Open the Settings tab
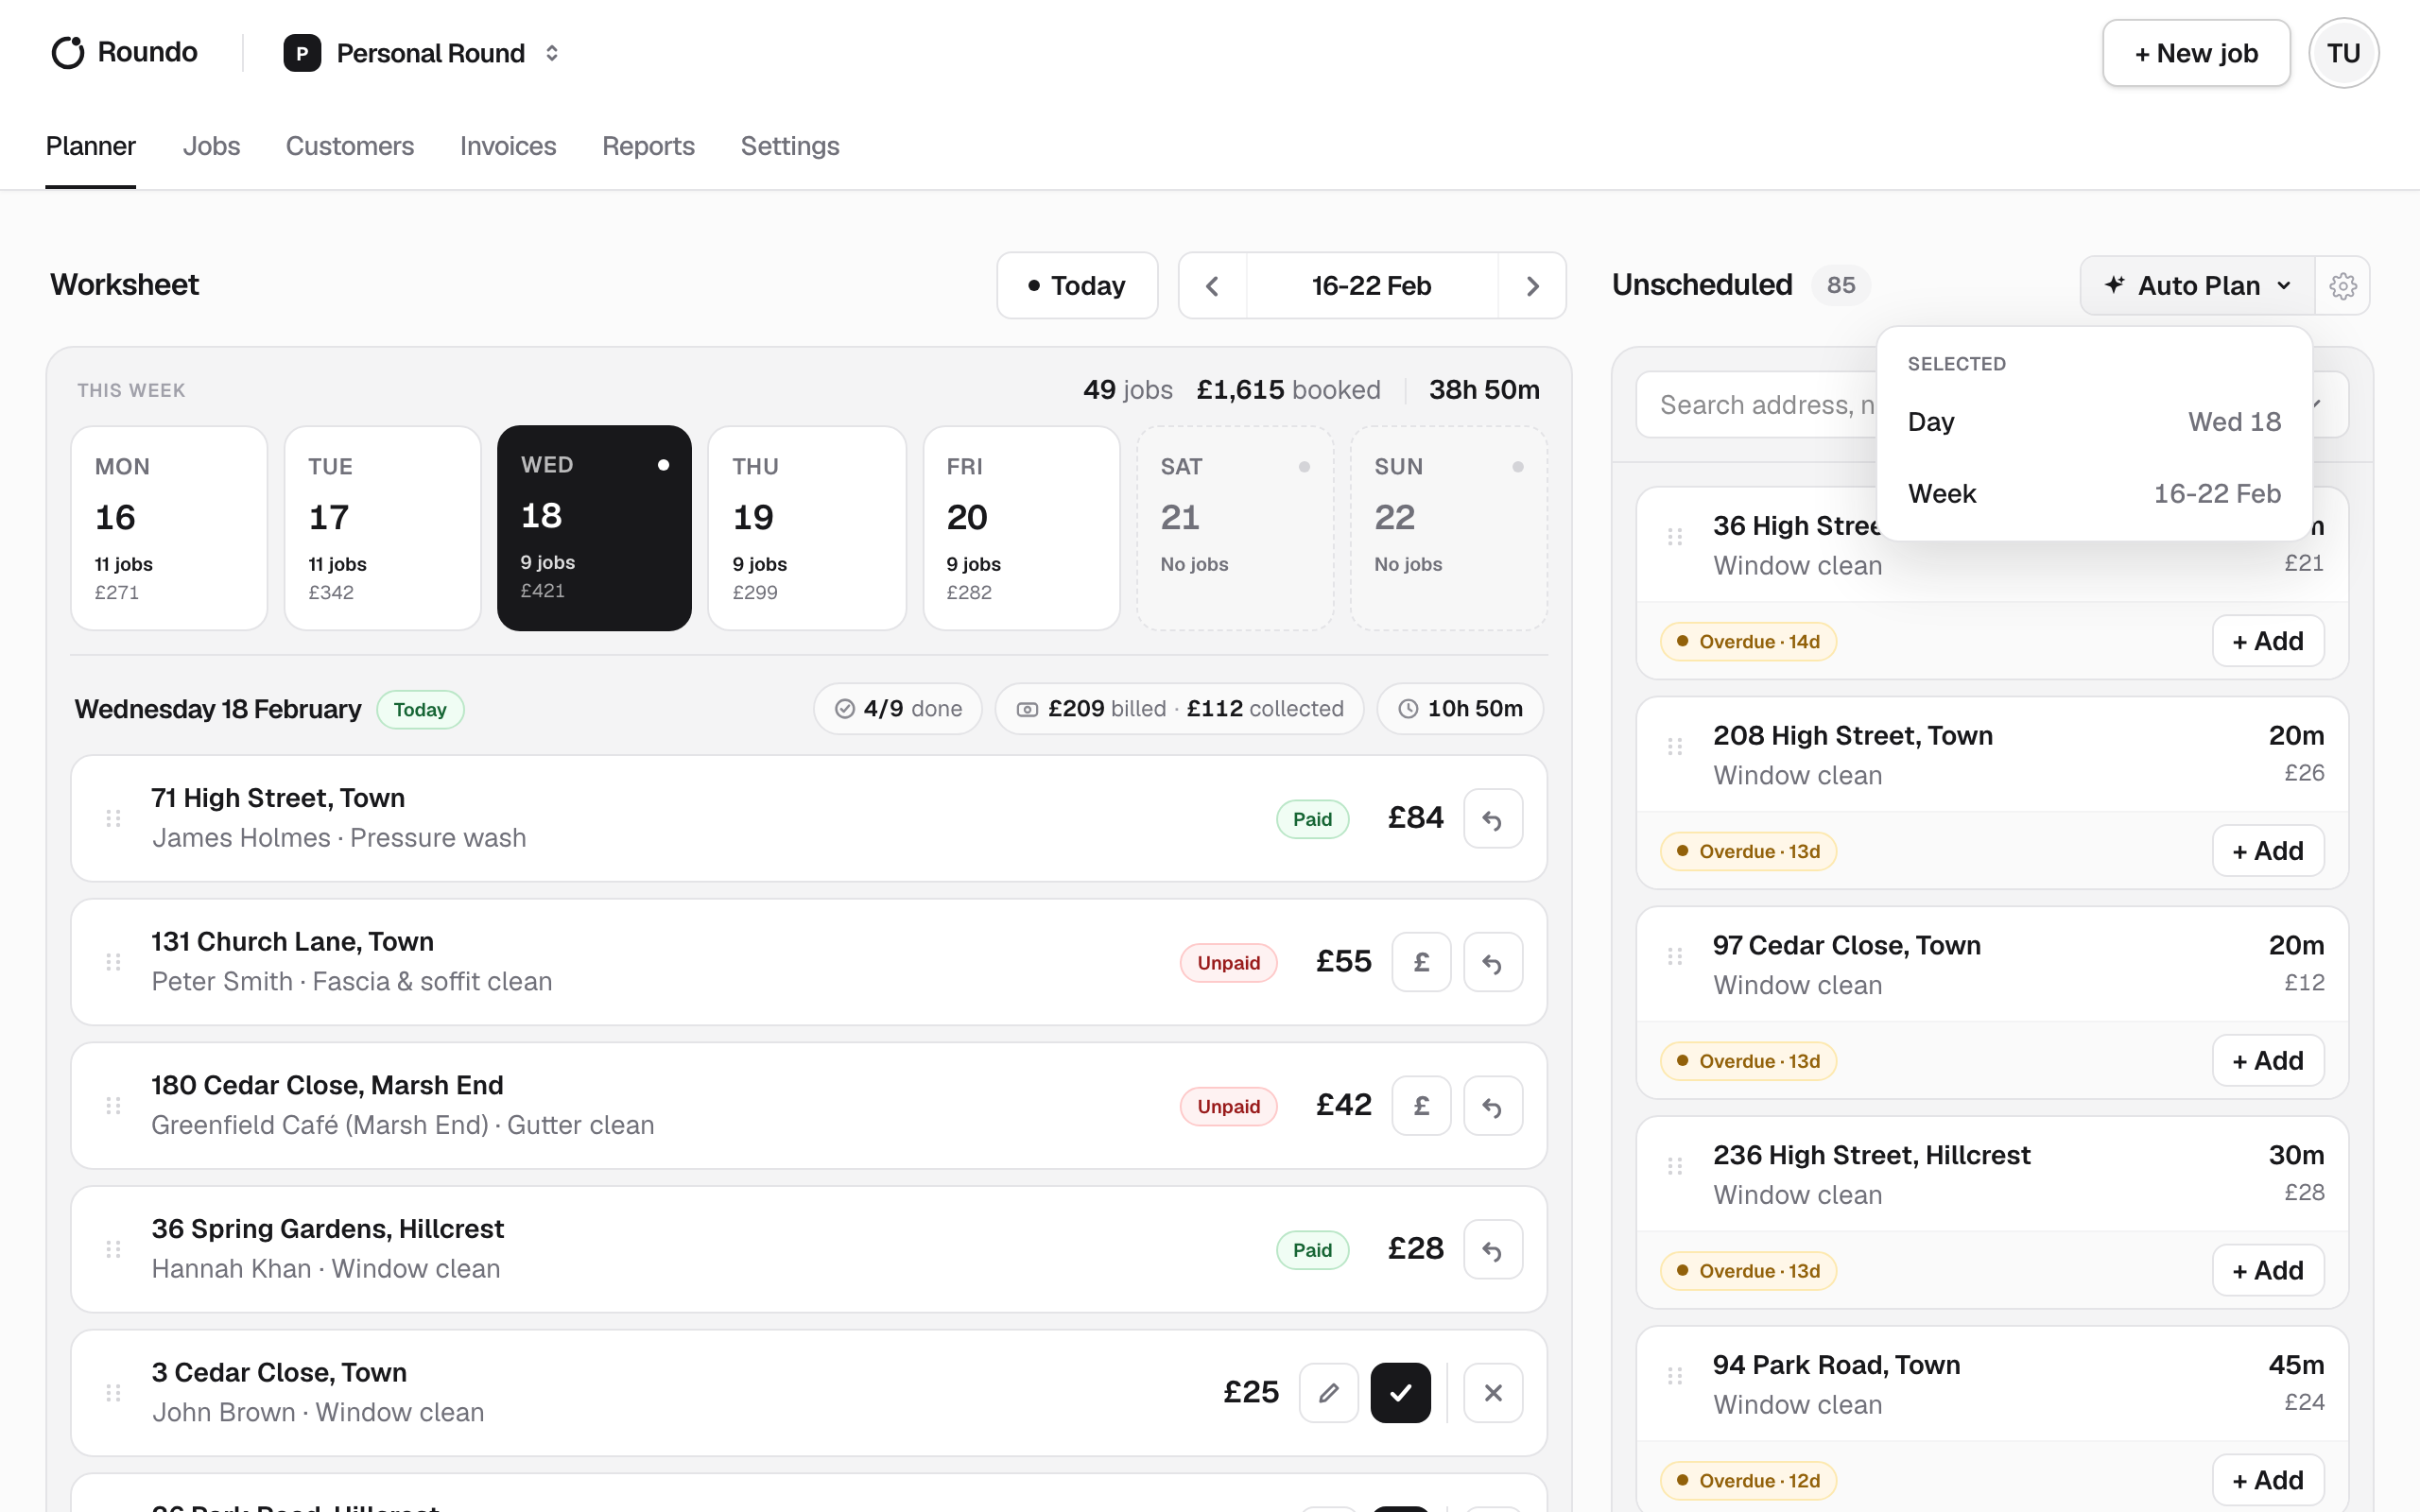This screenshot has width=2420, height=1512. 790,146
